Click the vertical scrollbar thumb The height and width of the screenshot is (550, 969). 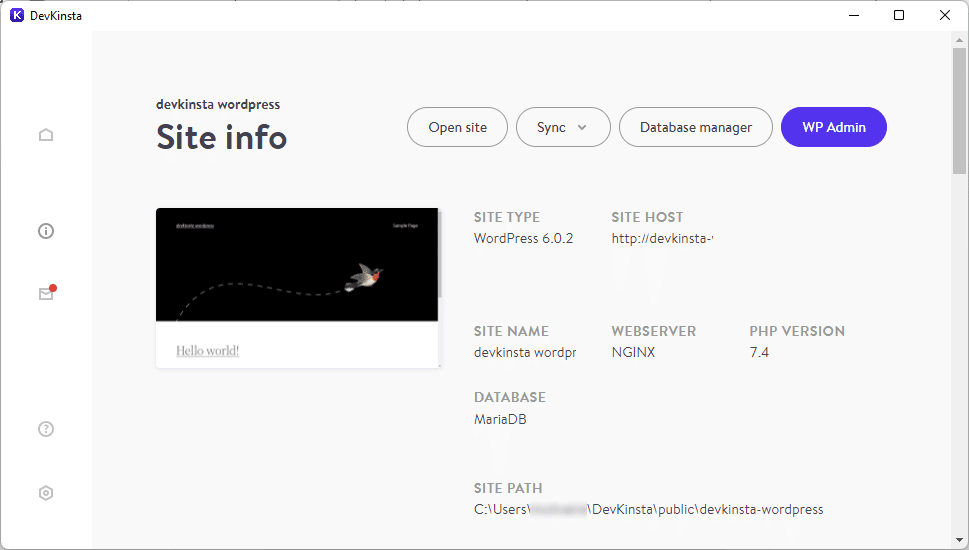[959, 110]
